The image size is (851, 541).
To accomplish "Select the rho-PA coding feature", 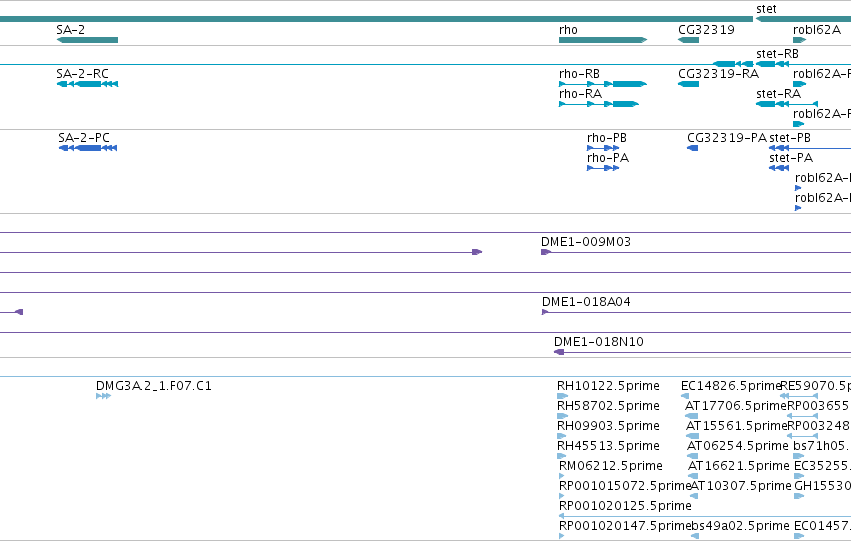I will (x=603, y=168).
